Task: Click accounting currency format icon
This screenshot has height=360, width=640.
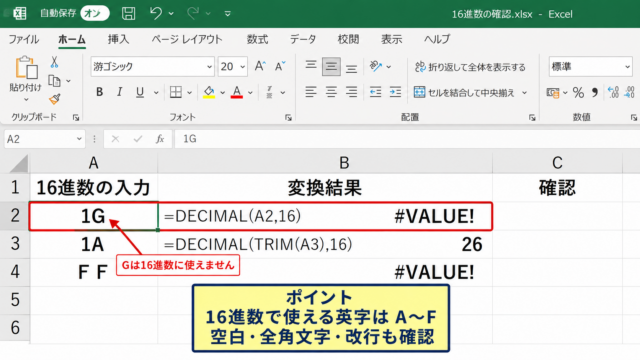Action: pyautogui.click(x=553, y=93)
